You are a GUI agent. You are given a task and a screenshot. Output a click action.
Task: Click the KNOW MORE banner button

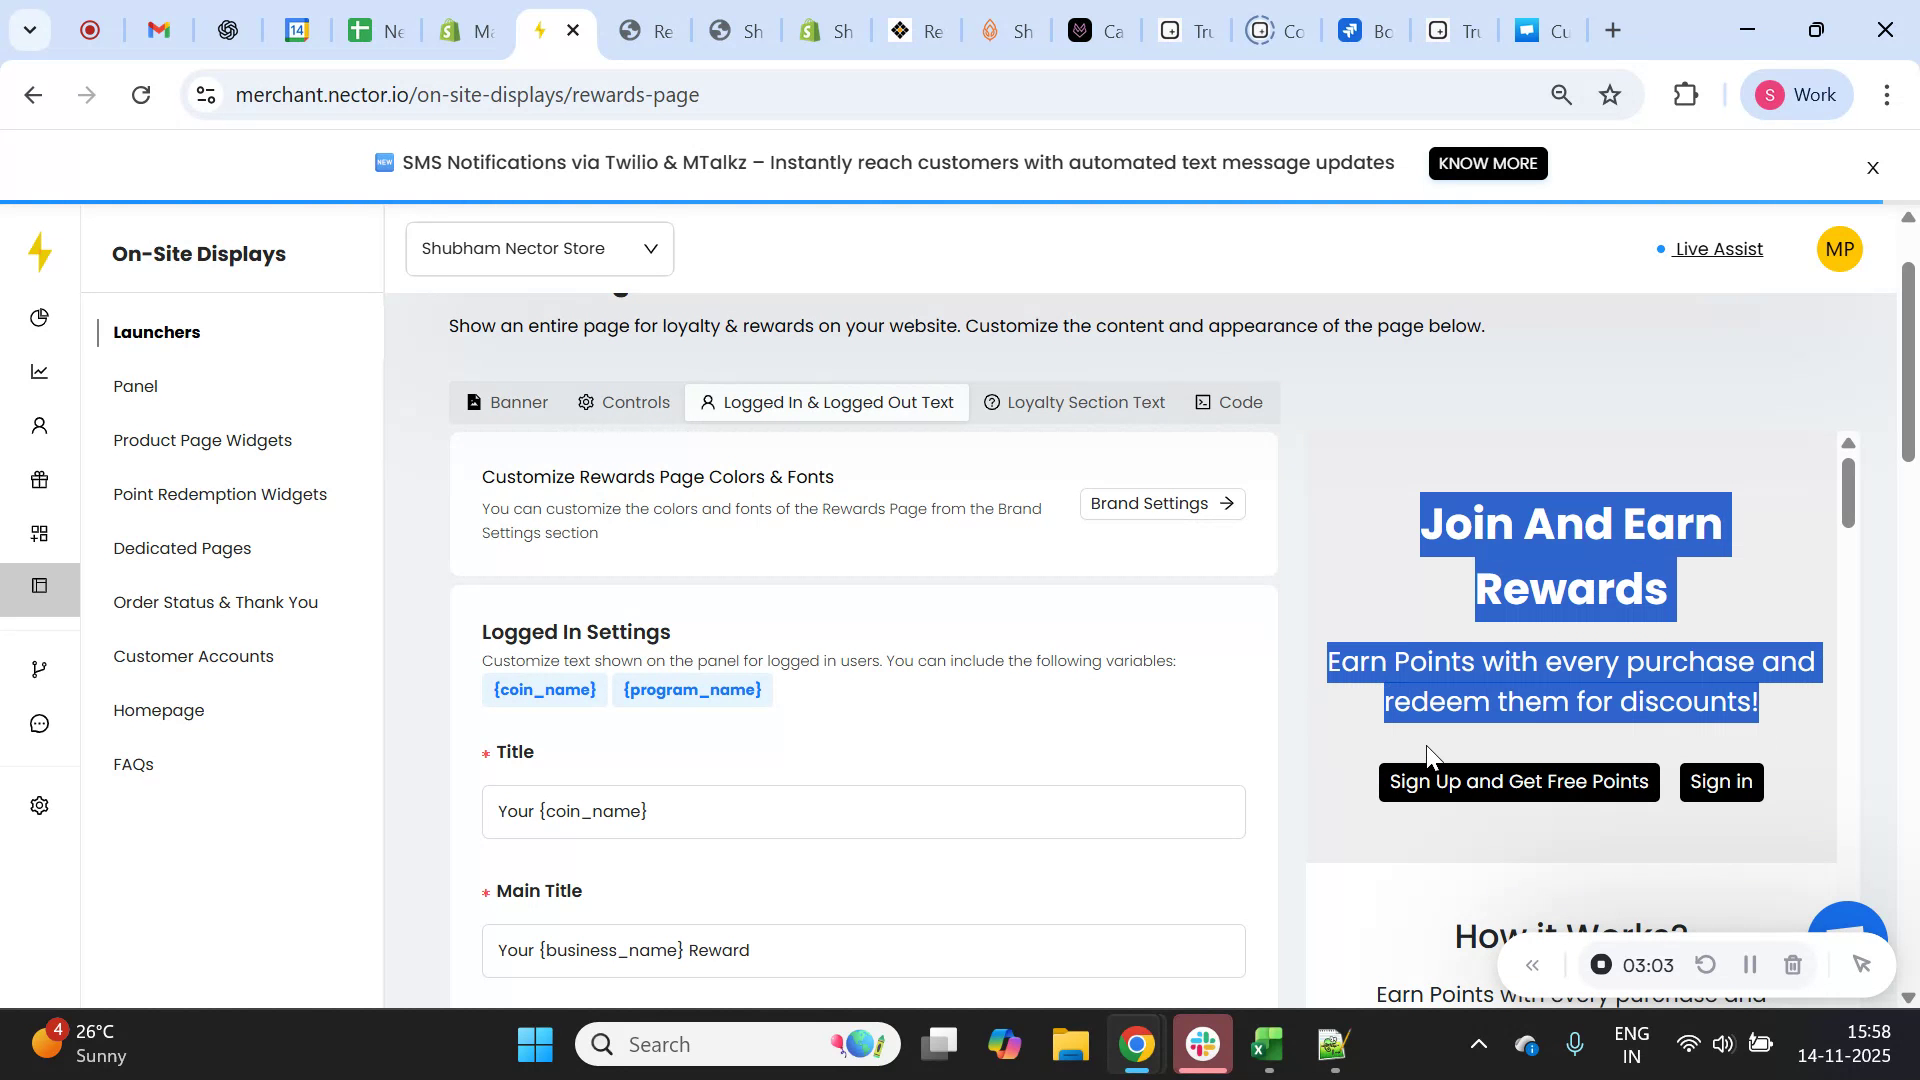pyautogui.click(x=1488, y=163)
